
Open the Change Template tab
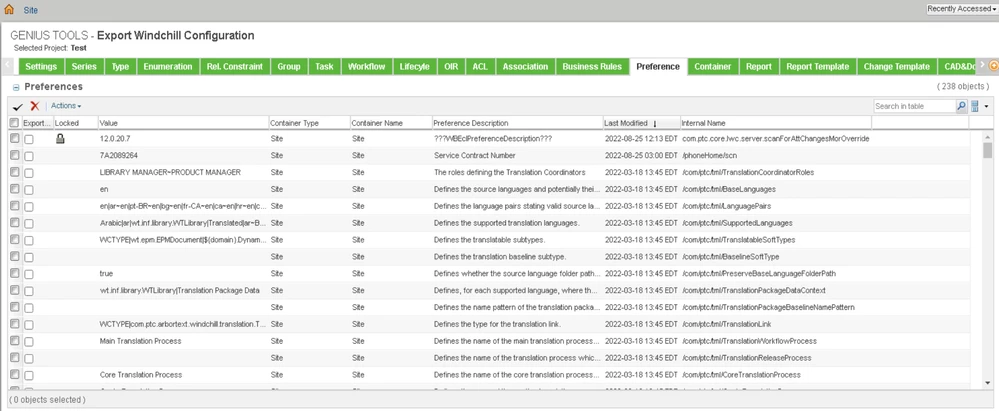[896, 66]
